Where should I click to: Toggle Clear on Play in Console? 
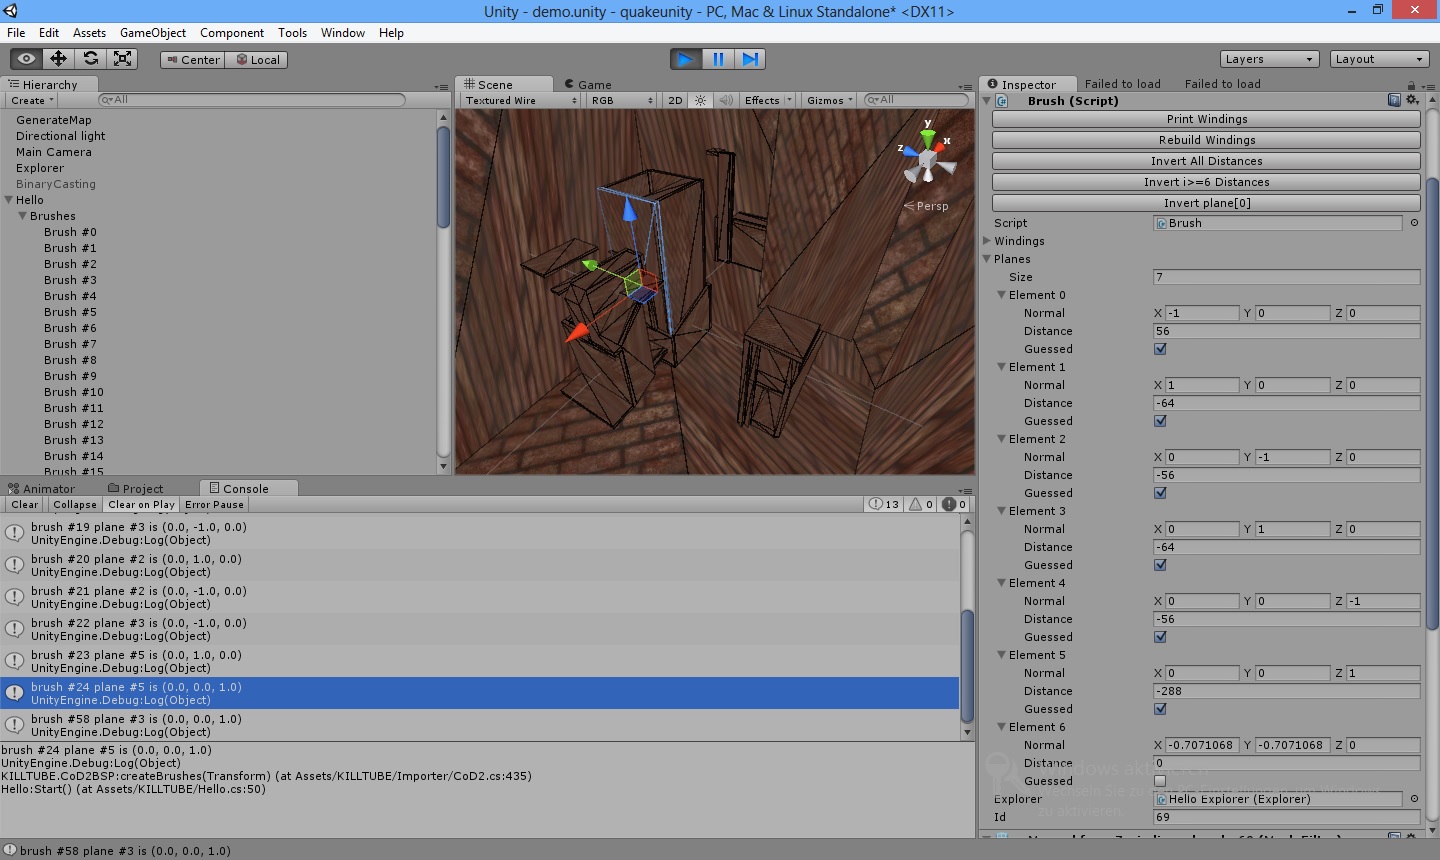141,504
